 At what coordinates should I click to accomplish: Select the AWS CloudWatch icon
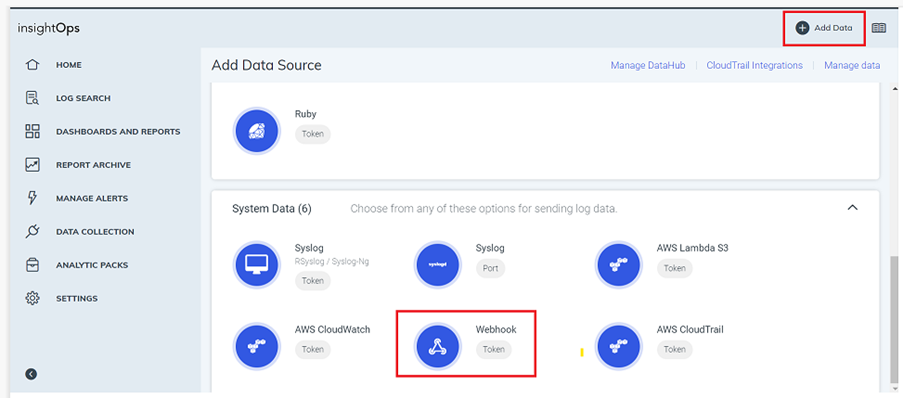click(256, 347)
